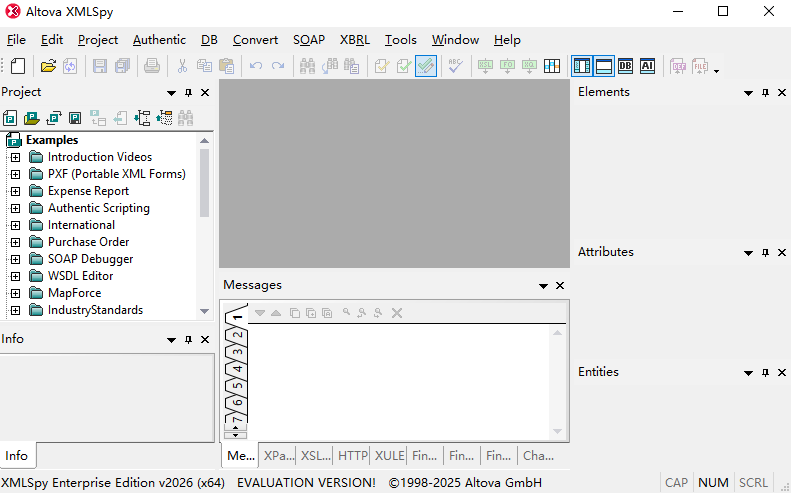The height and width of the screenshot is (493, 791).
Task: Open the XBRL menu
Action: pos(355,39)
